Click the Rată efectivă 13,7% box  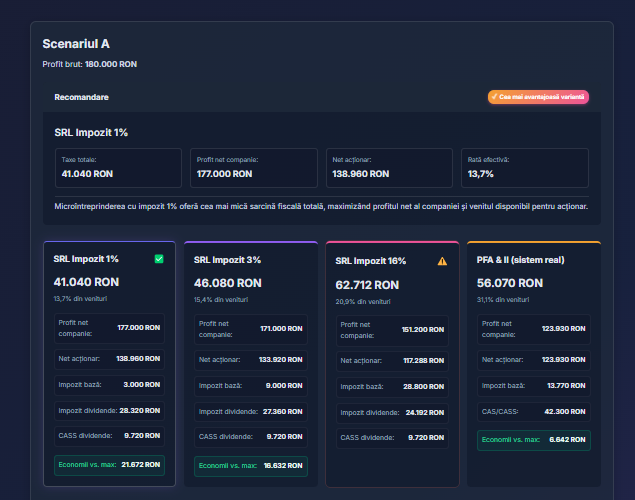525,168
